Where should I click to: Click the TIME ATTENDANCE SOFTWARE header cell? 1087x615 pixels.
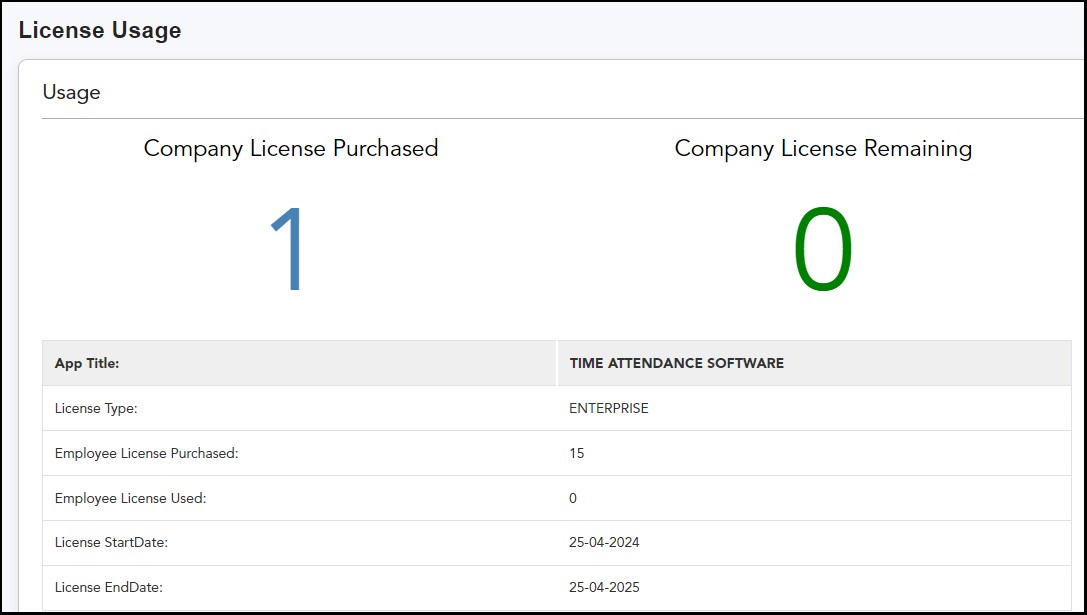(676, 363)
